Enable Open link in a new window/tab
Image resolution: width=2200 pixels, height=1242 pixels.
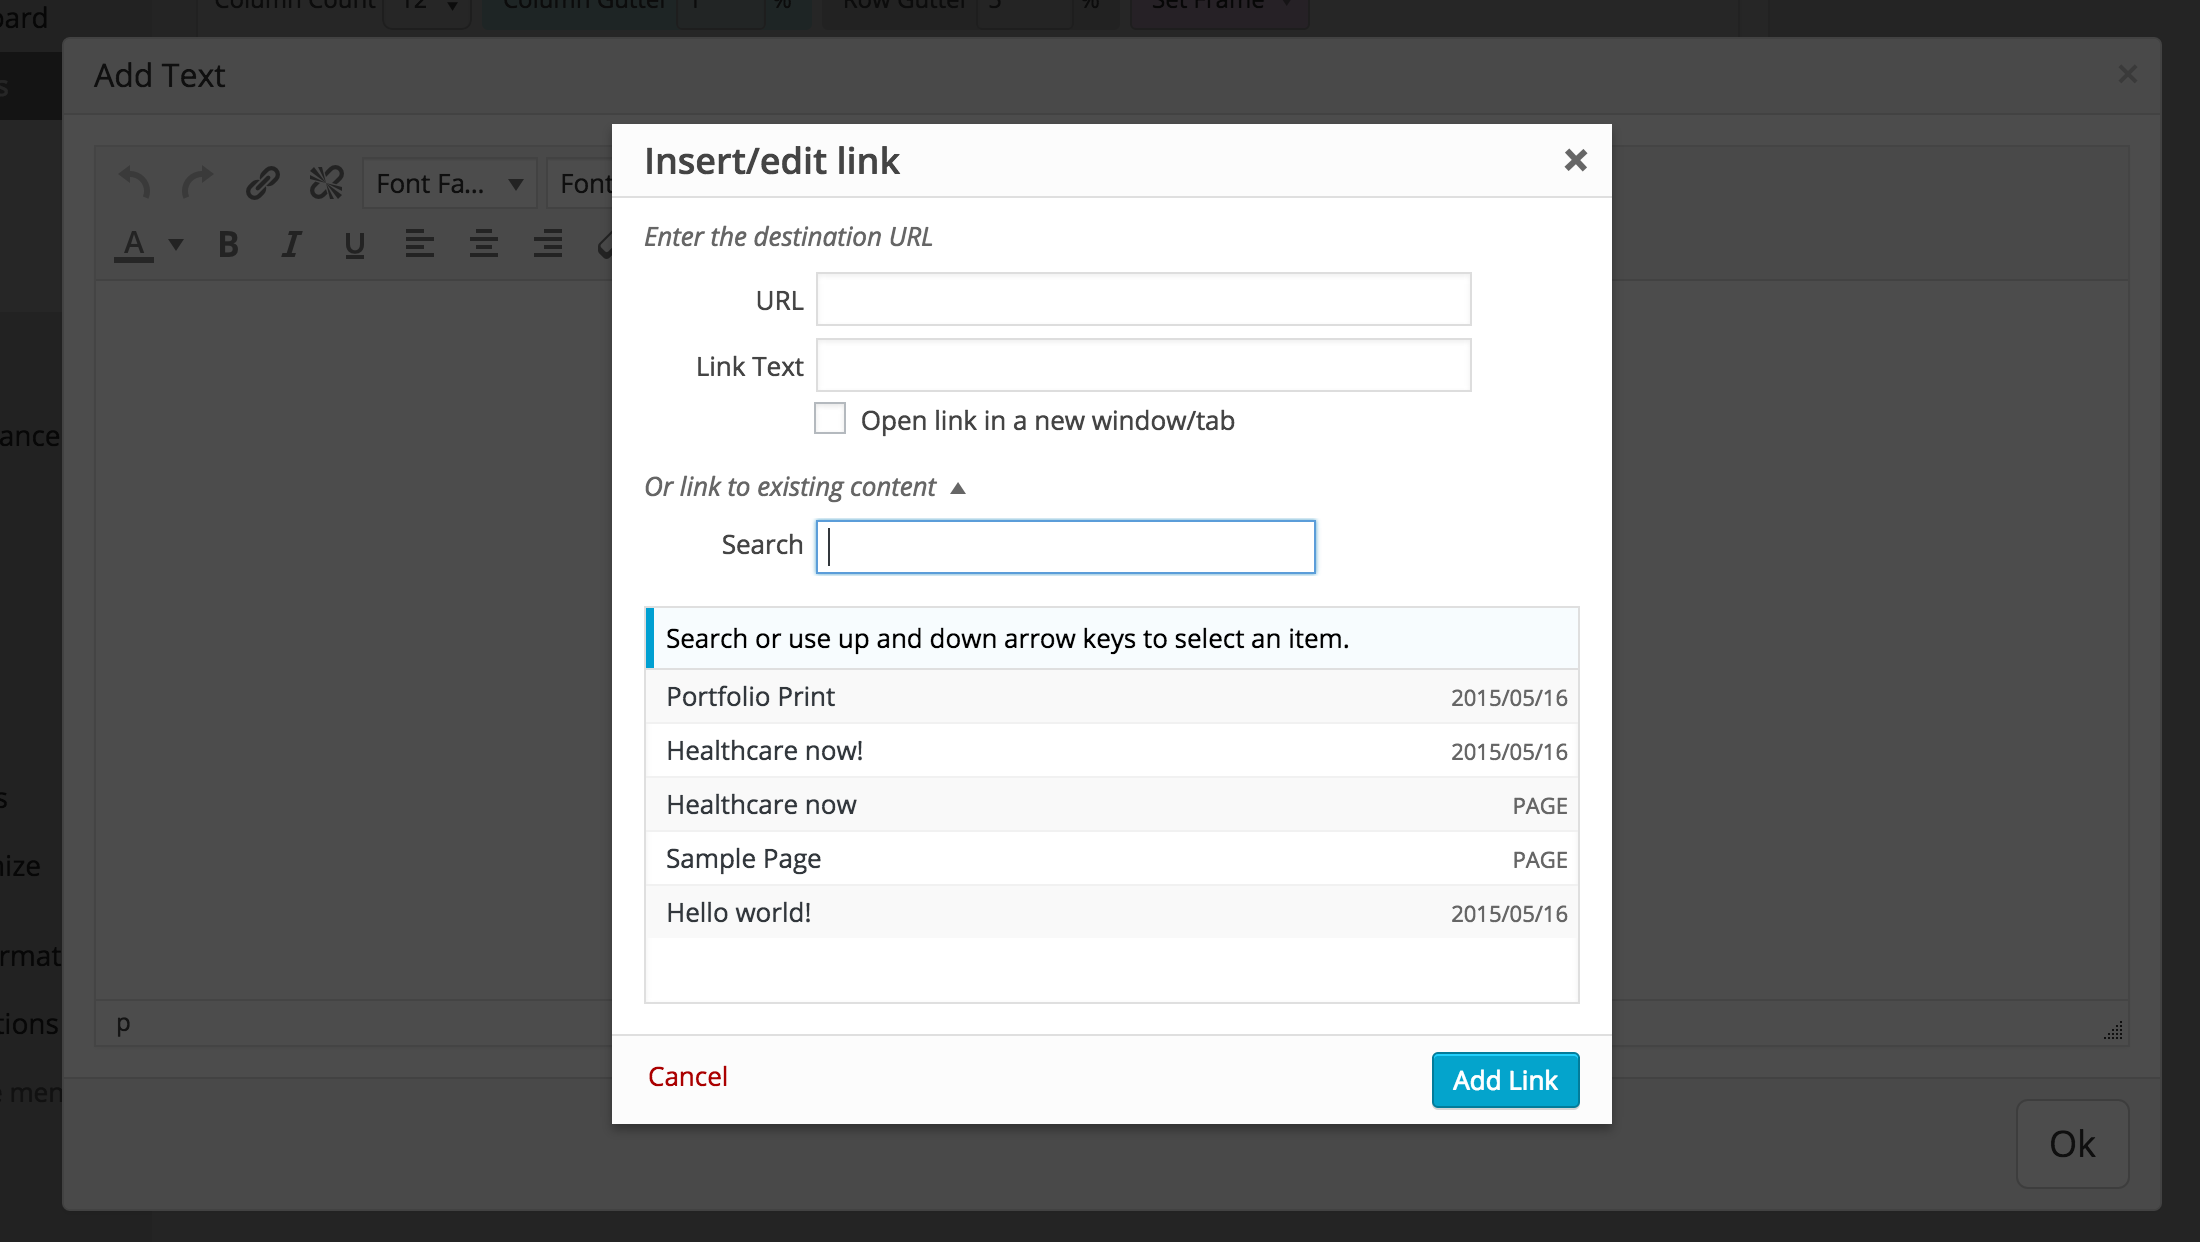pyautogui.click(x=829, y=418)
